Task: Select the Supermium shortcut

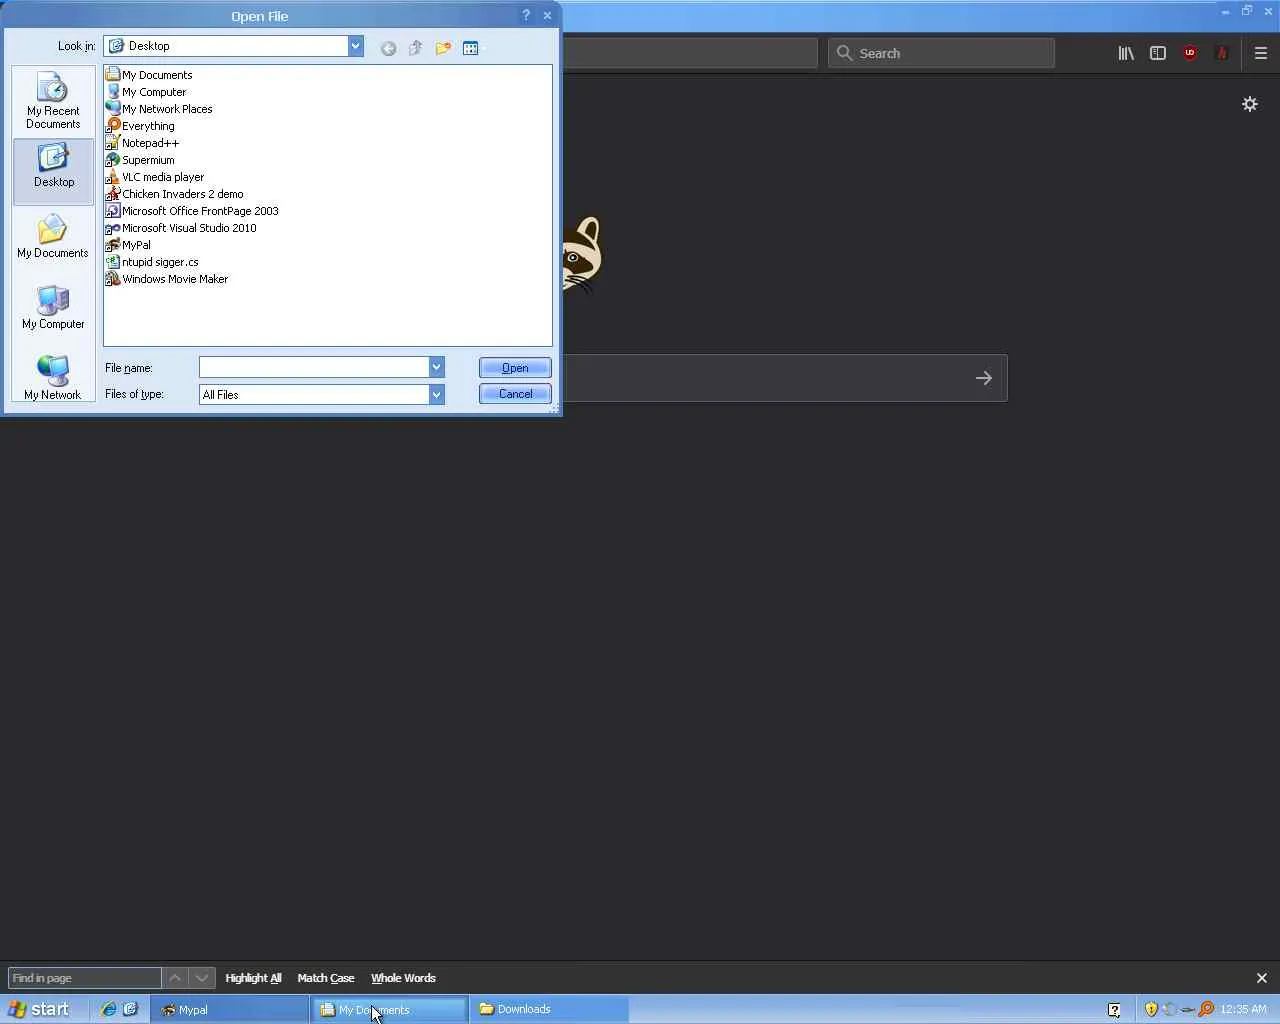Action: click(140, 160)
